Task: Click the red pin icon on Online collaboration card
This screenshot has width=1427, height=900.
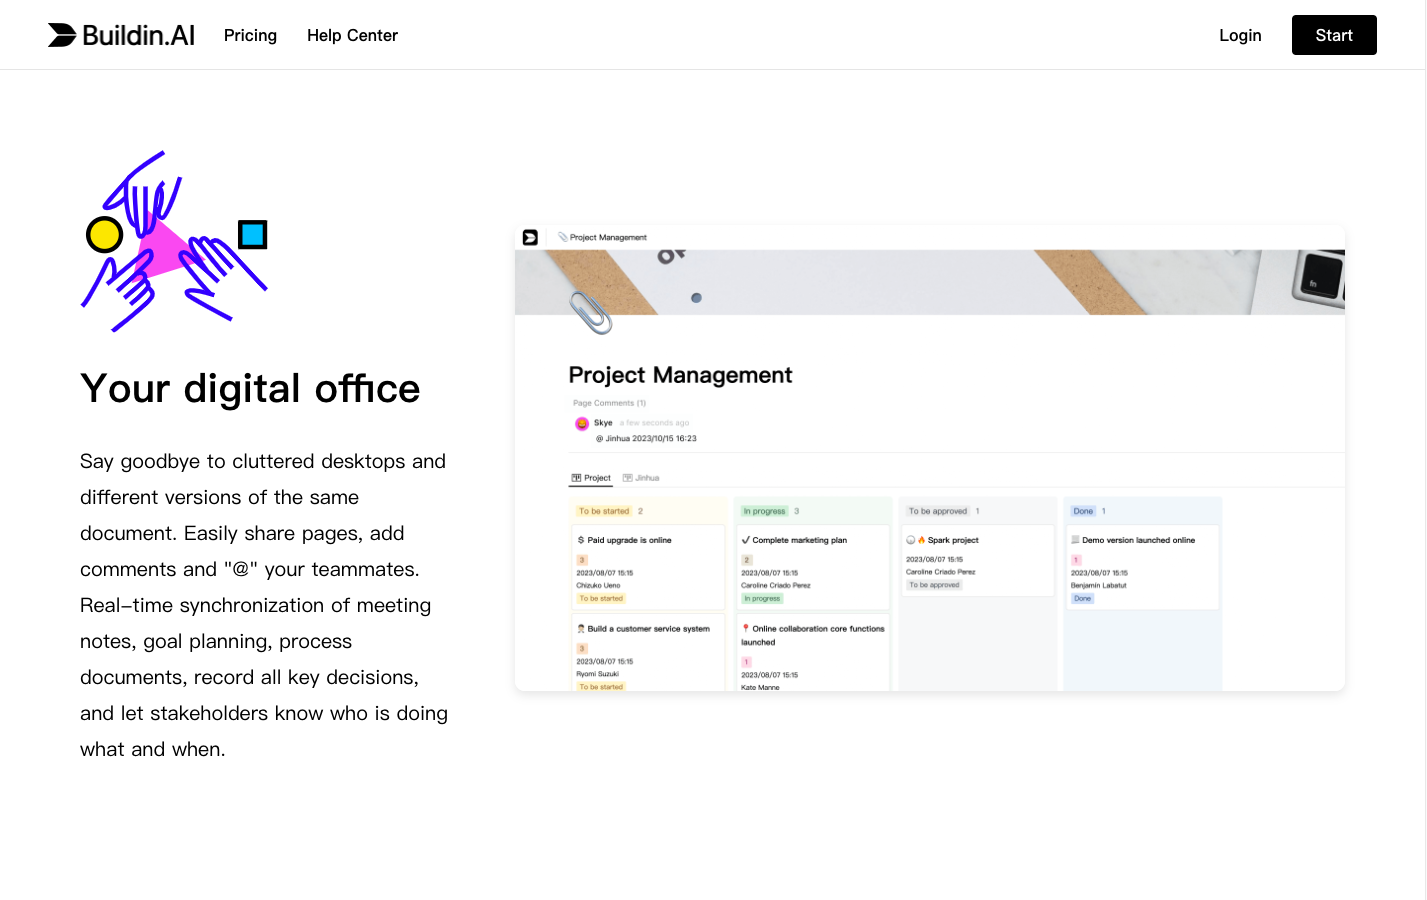Action: point(746,629)
